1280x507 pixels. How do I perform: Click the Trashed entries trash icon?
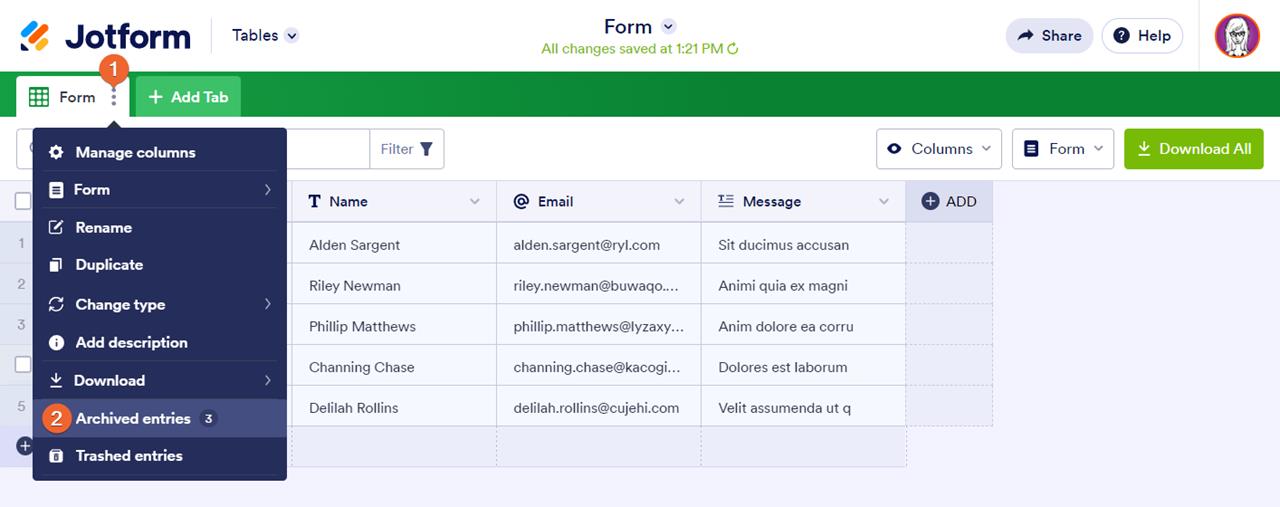pyautogui.click(x=56, y=456)
